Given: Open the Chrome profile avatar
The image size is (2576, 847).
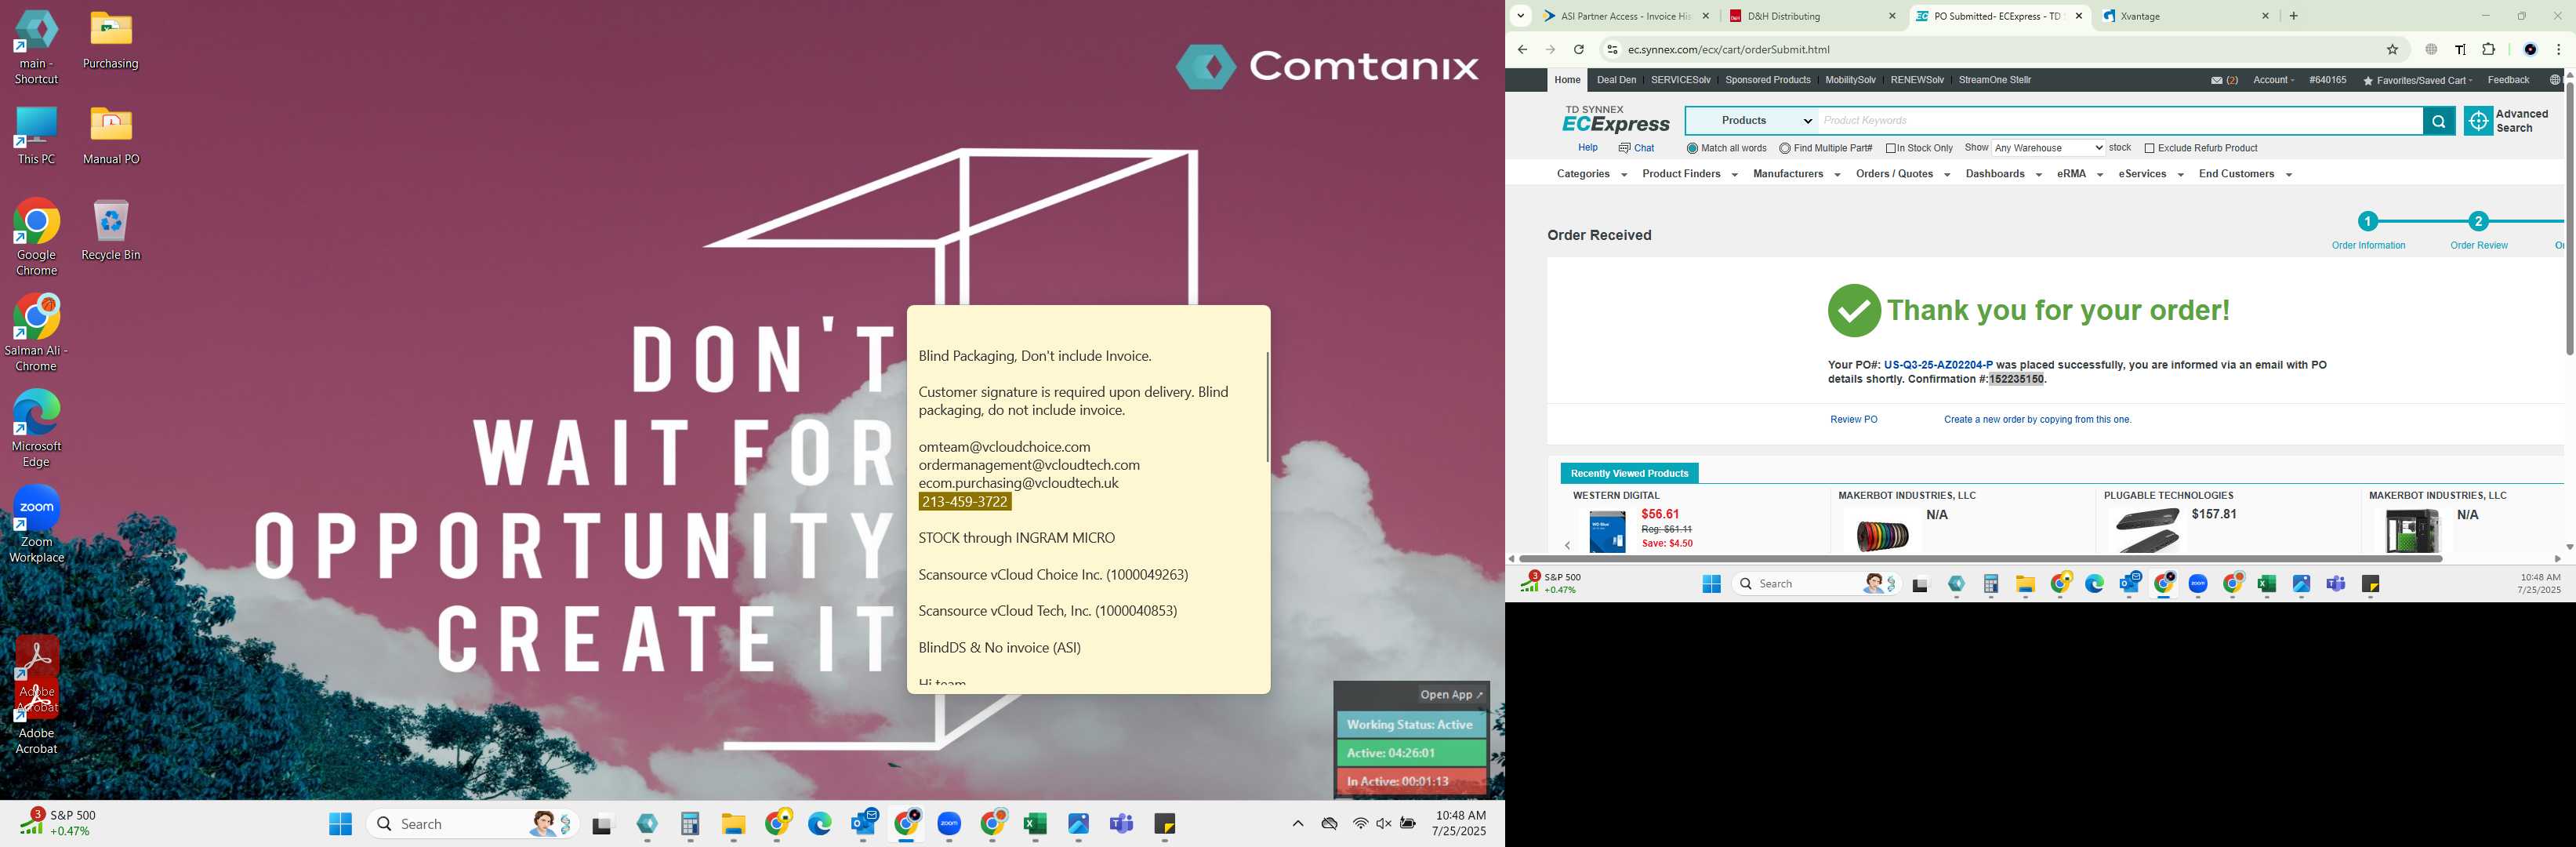Looking at the screenshot, I should coord(2530,50).
